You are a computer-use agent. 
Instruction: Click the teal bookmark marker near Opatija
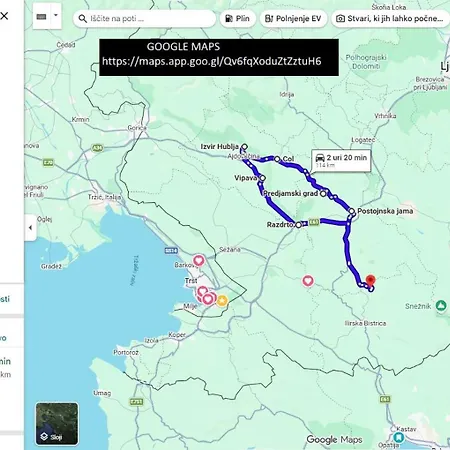tap(399, 437)
